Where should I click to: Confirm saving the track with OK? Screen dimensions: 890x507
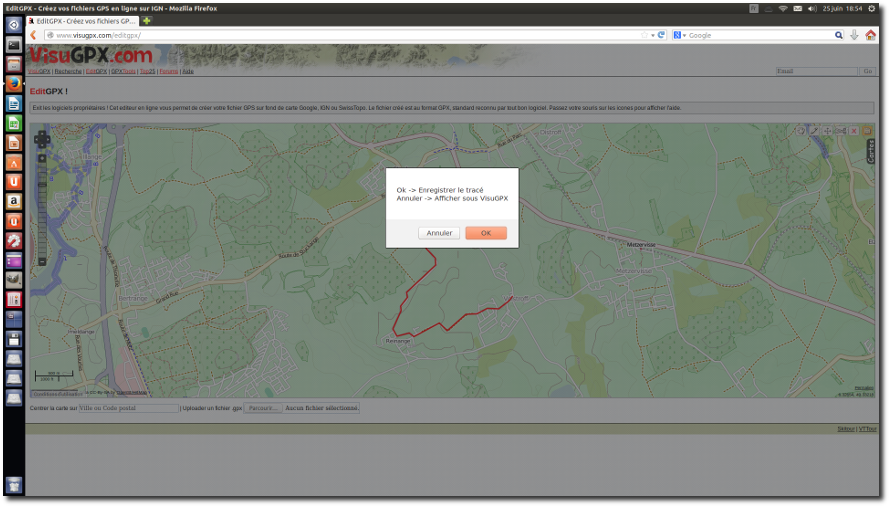[486, 233]
